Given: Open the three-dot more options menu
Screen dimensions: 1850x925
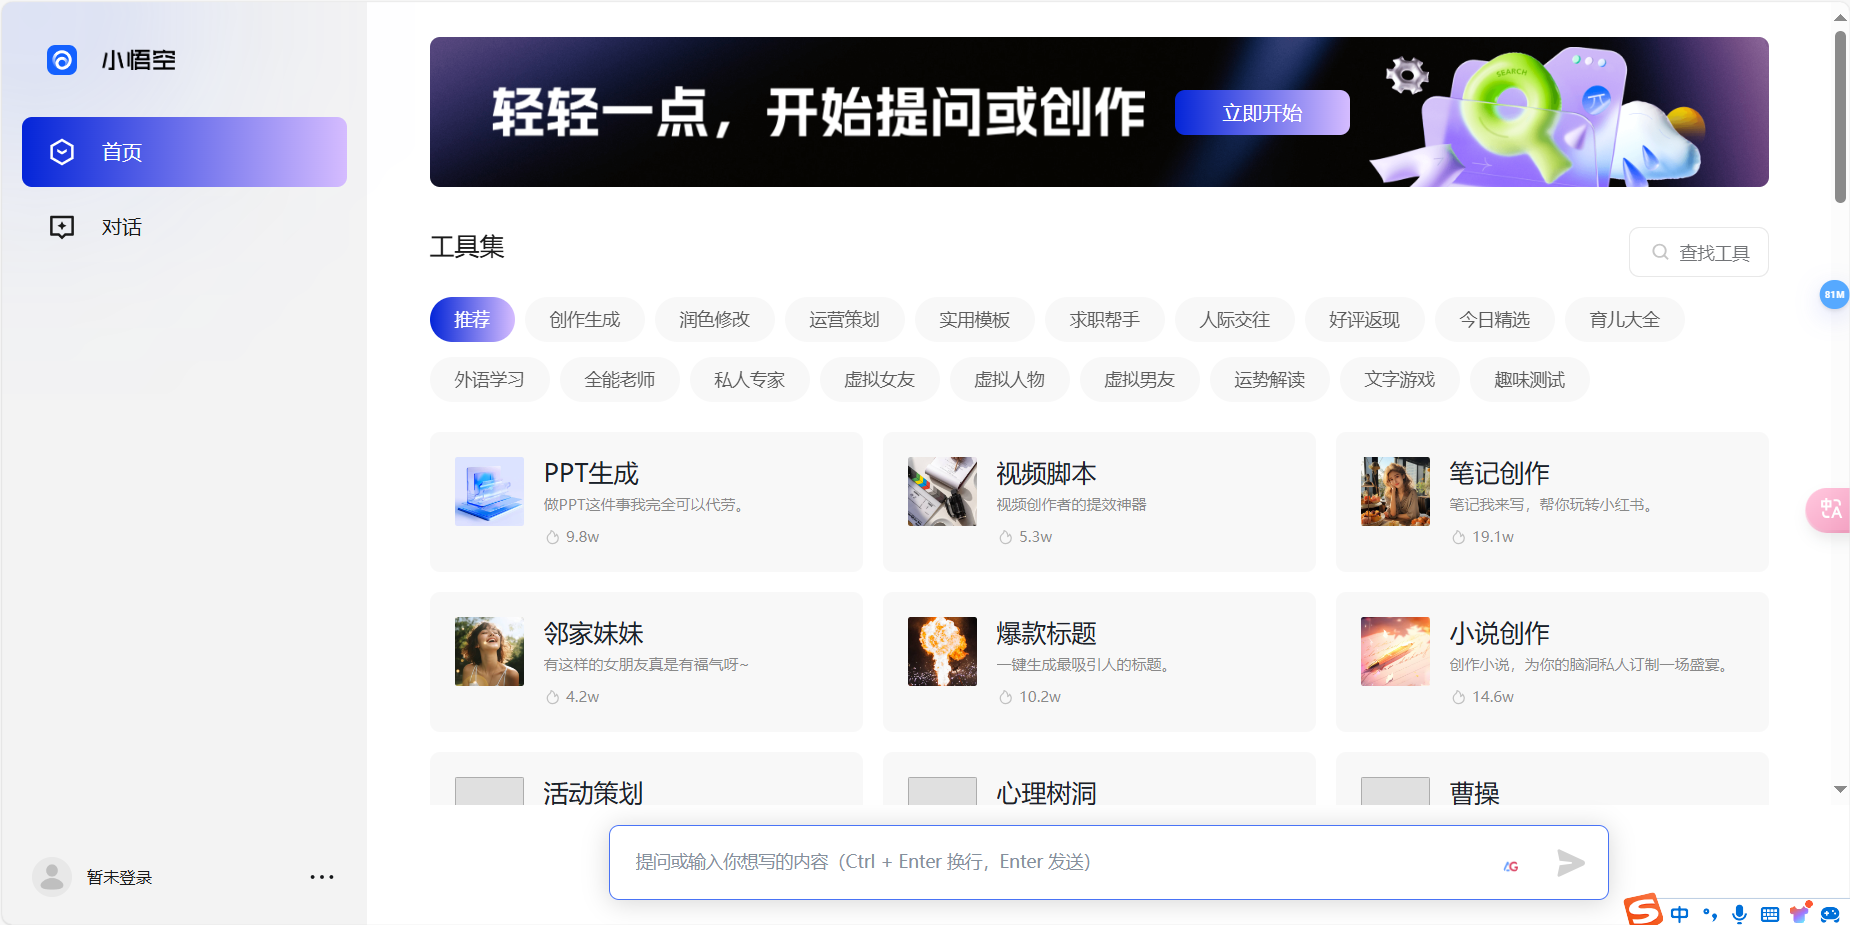Looking at the screenshot, I should 321,876.
